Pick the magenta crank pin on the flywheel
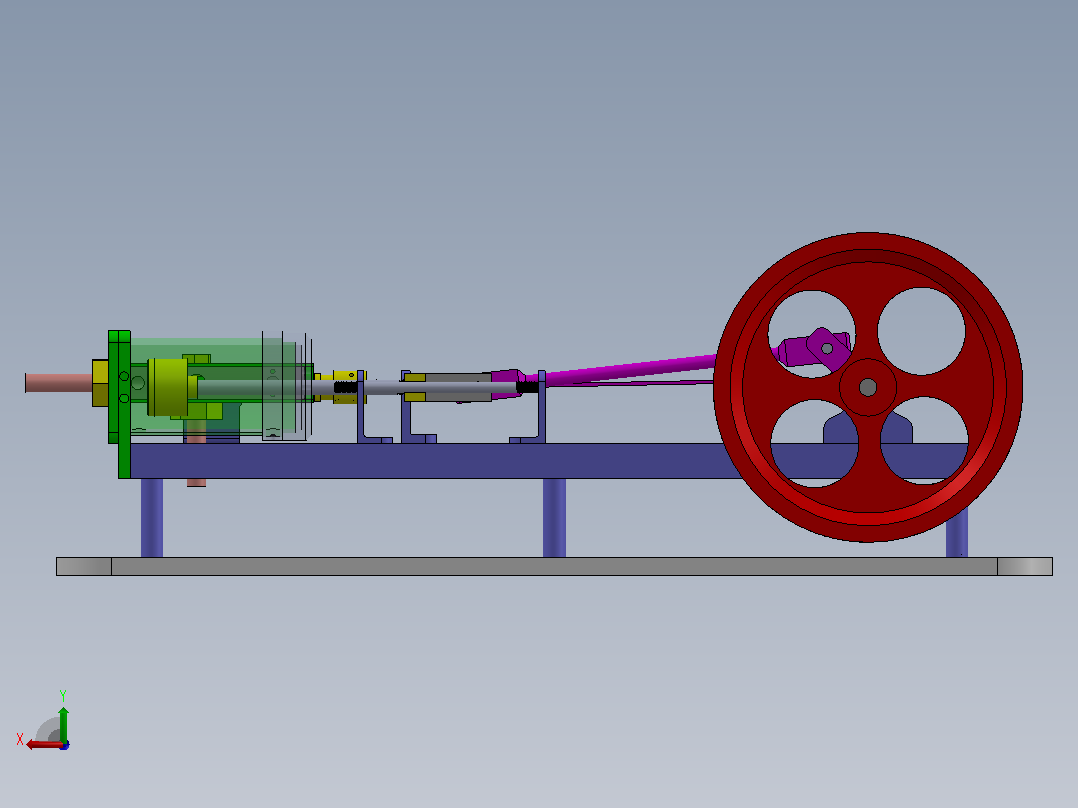This screenshot has height=808, width=1078. click(x=827, y=349)
